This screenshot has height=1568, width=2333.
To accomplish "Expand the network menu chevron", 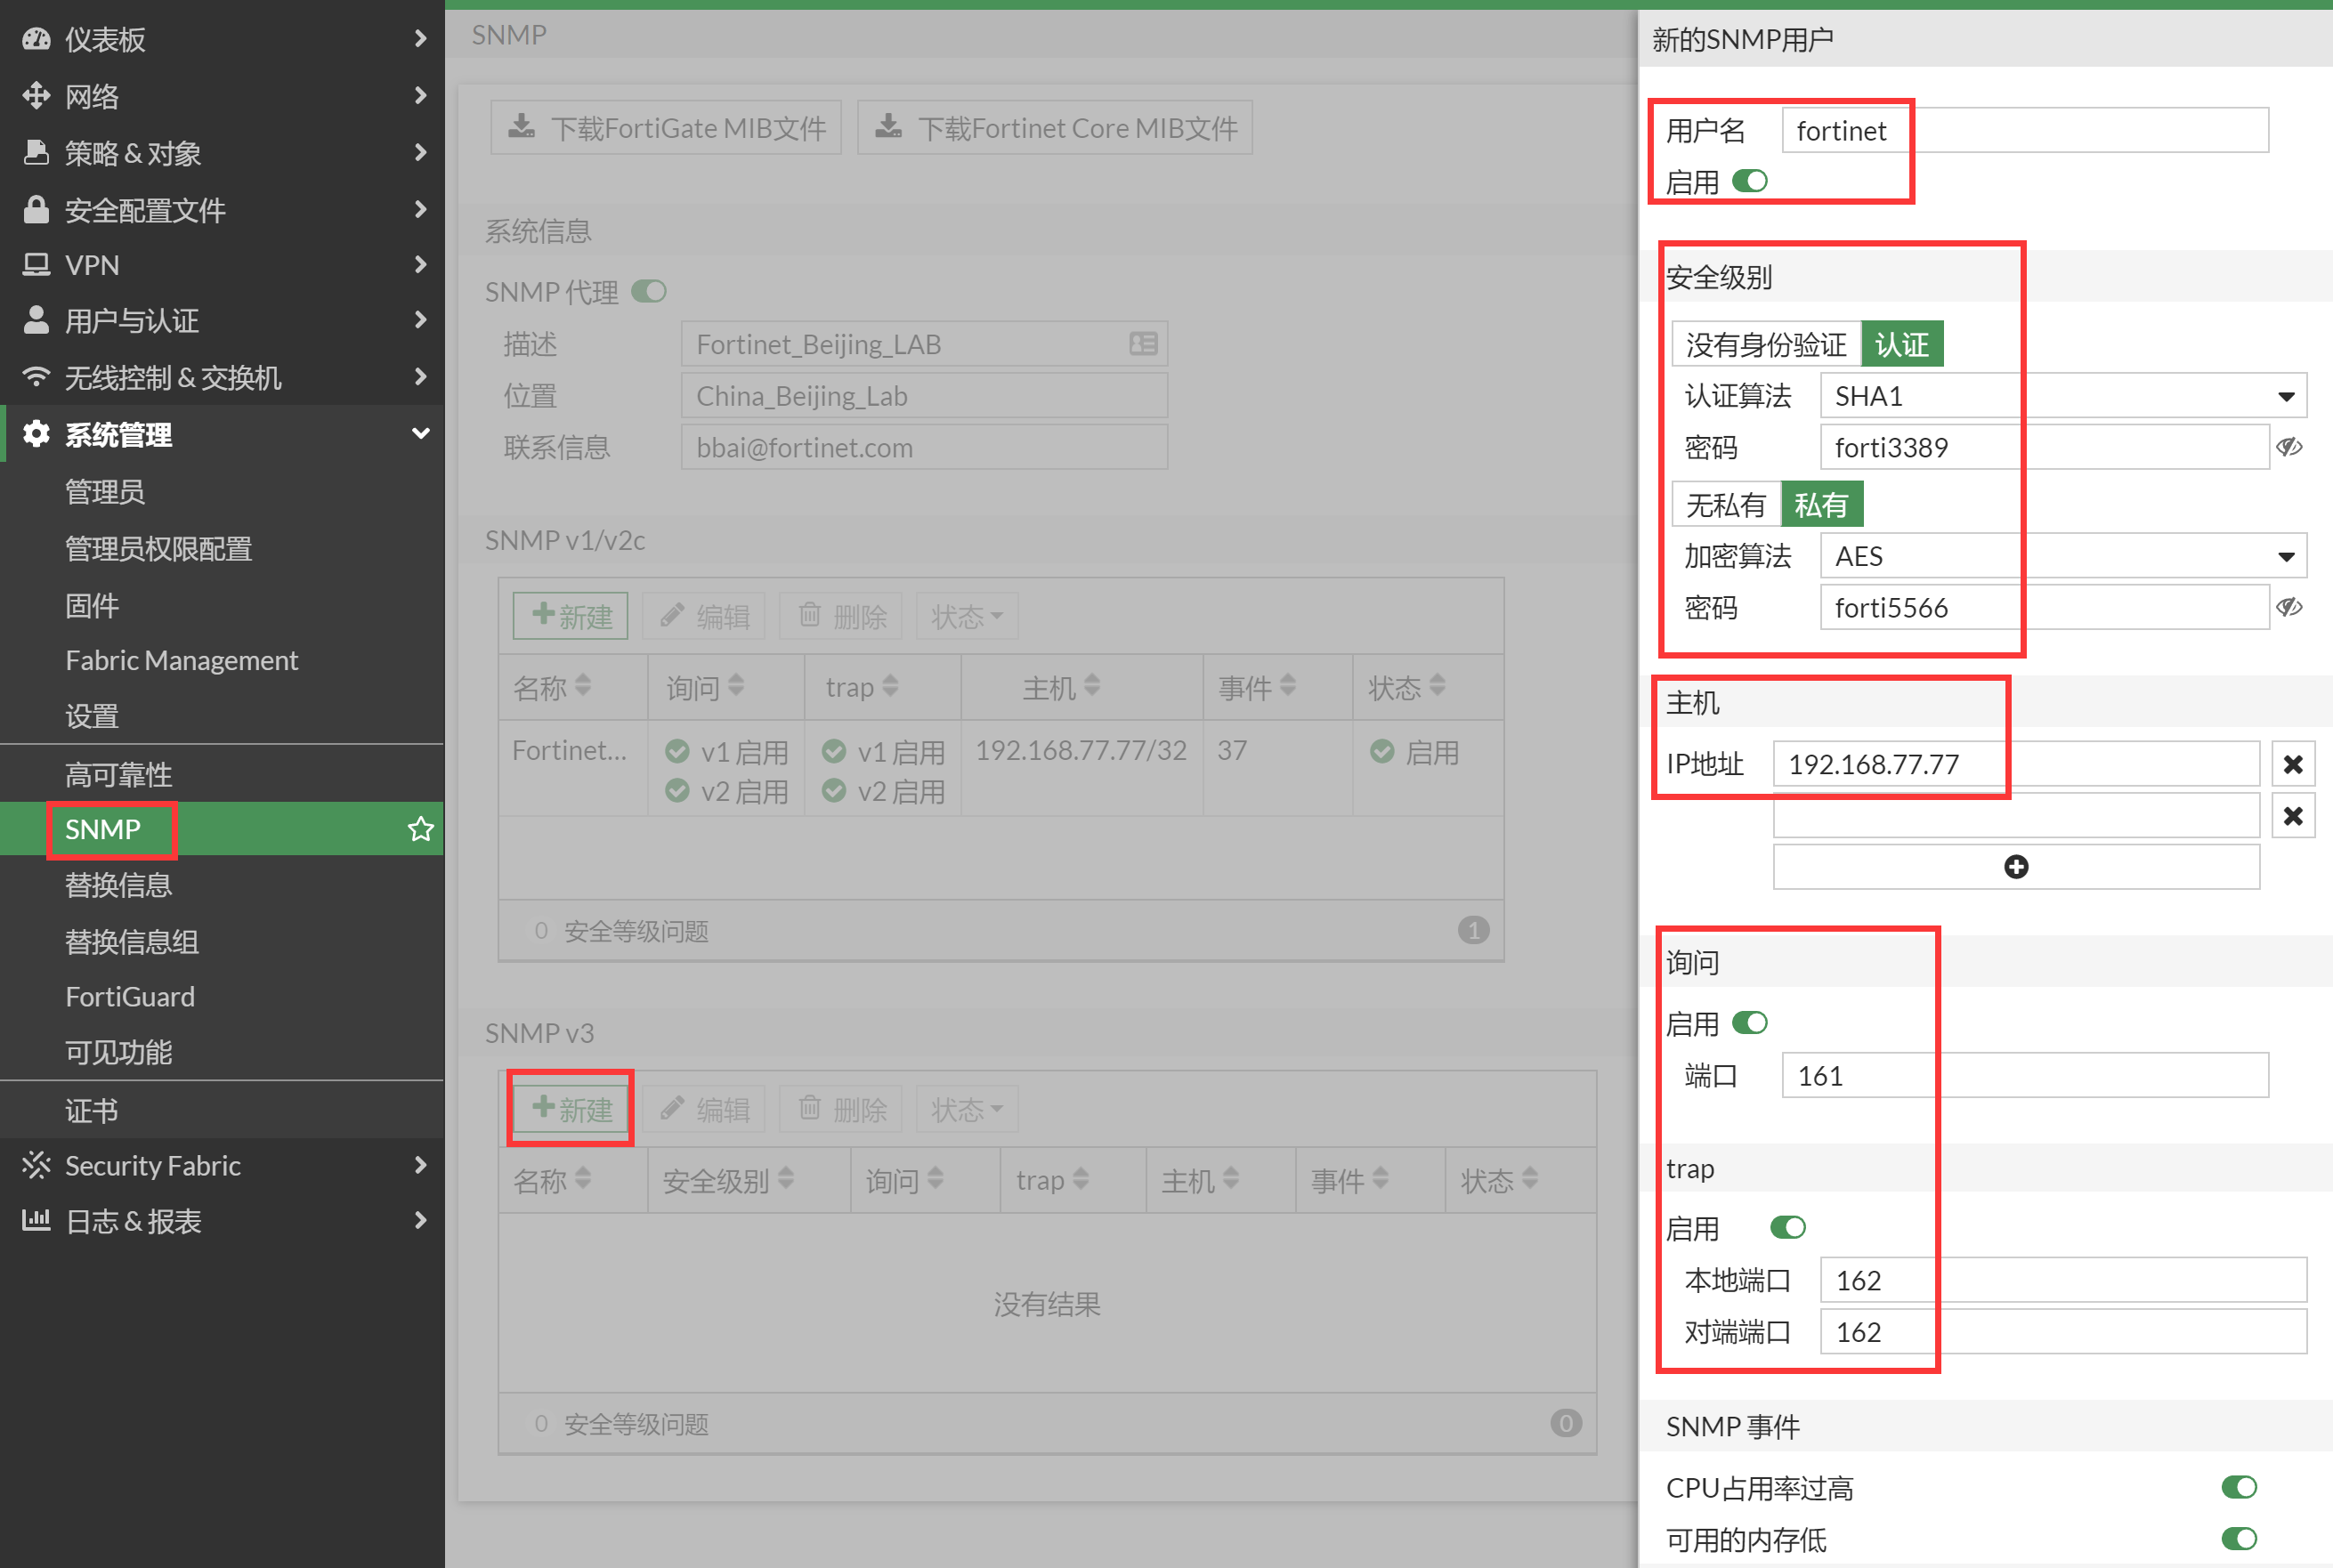I will (421, 95).
